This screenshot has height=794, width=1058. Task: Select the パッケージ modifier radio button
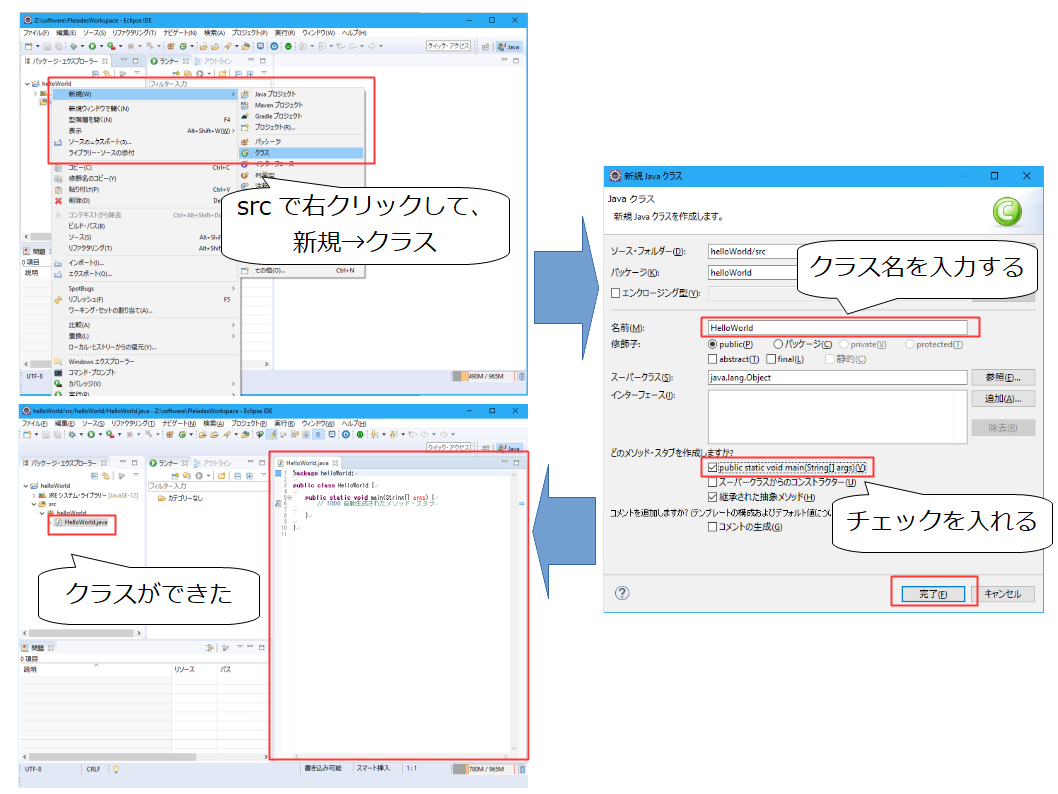point(778,345)
